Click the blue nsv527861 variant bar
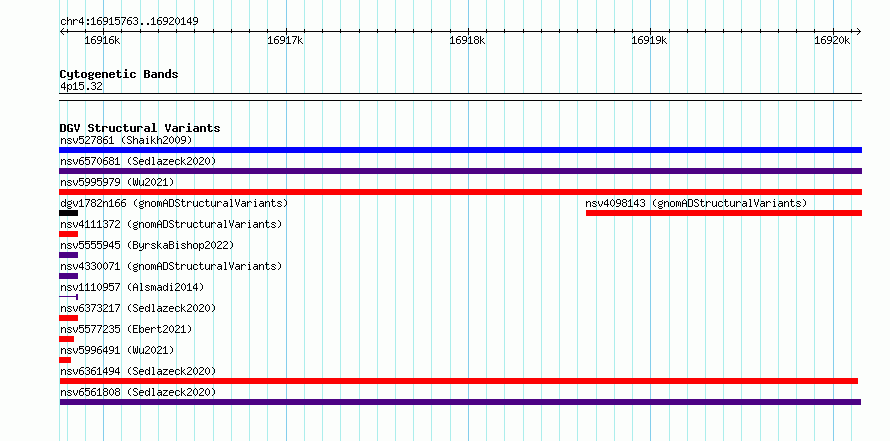Viewport: 890px width, 441px height. tap(460, 150)
